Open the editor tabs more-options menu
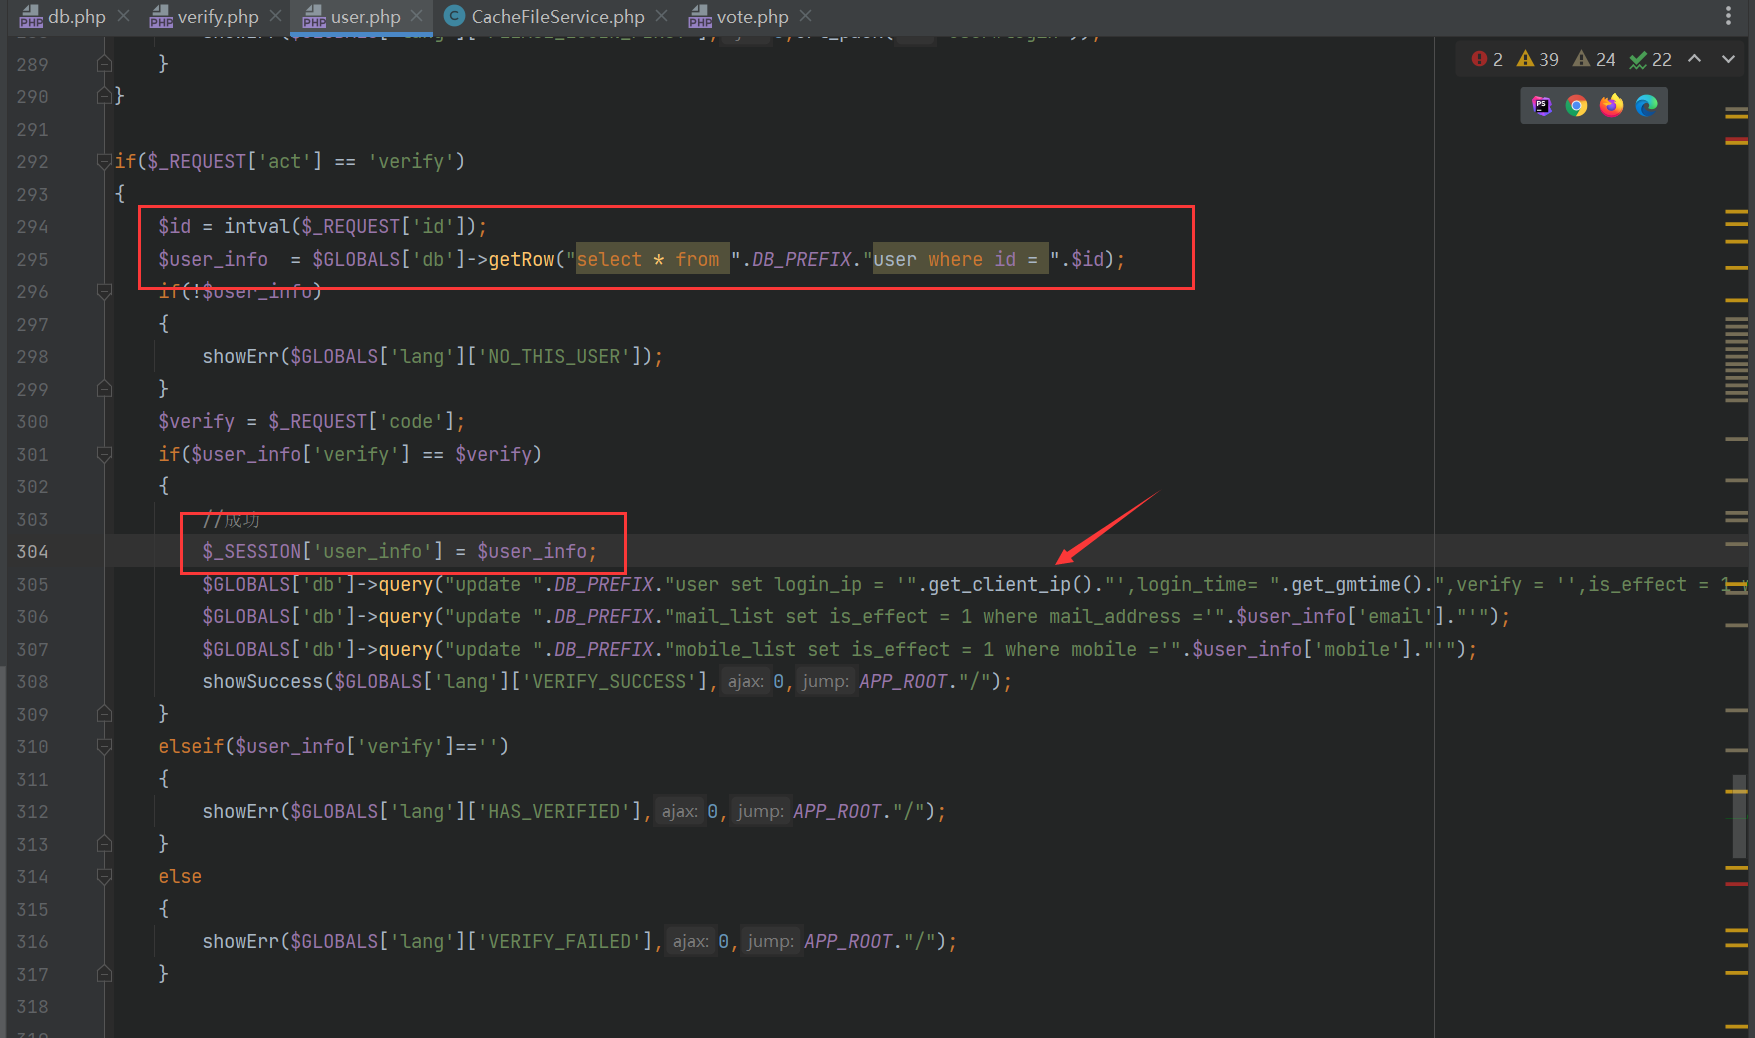Image resolution: width=1755 pixels, height=1038 pixels. (x=1728, y=16)
